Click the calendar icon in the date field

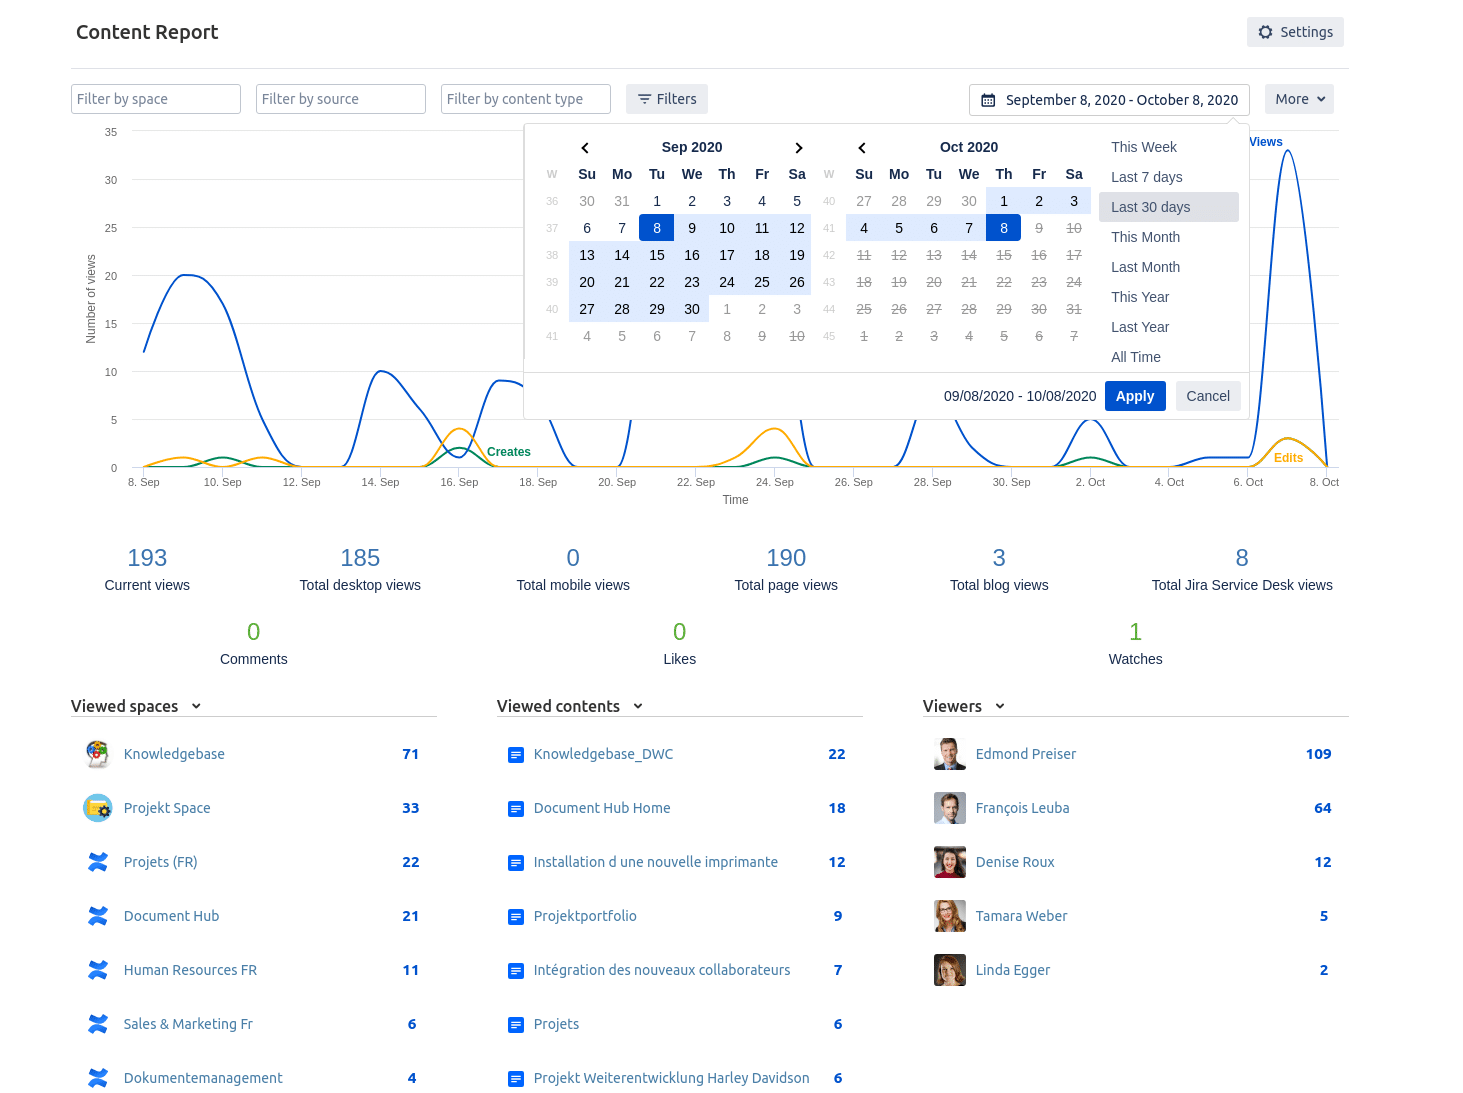point(989,99)
